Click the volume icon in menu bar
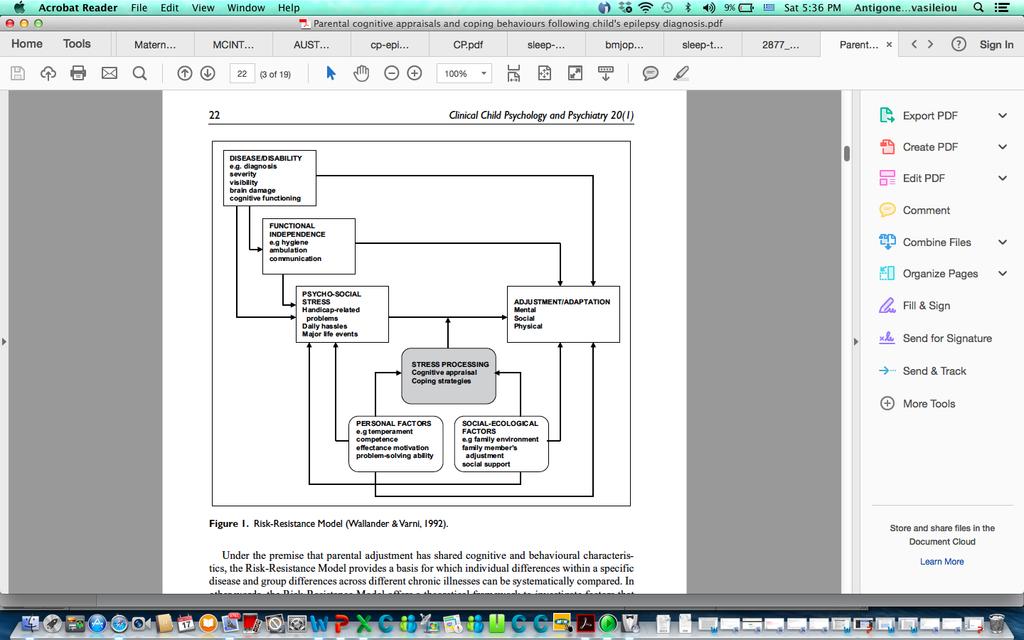Screen dimensions: 1024x640 coord(709,8)
